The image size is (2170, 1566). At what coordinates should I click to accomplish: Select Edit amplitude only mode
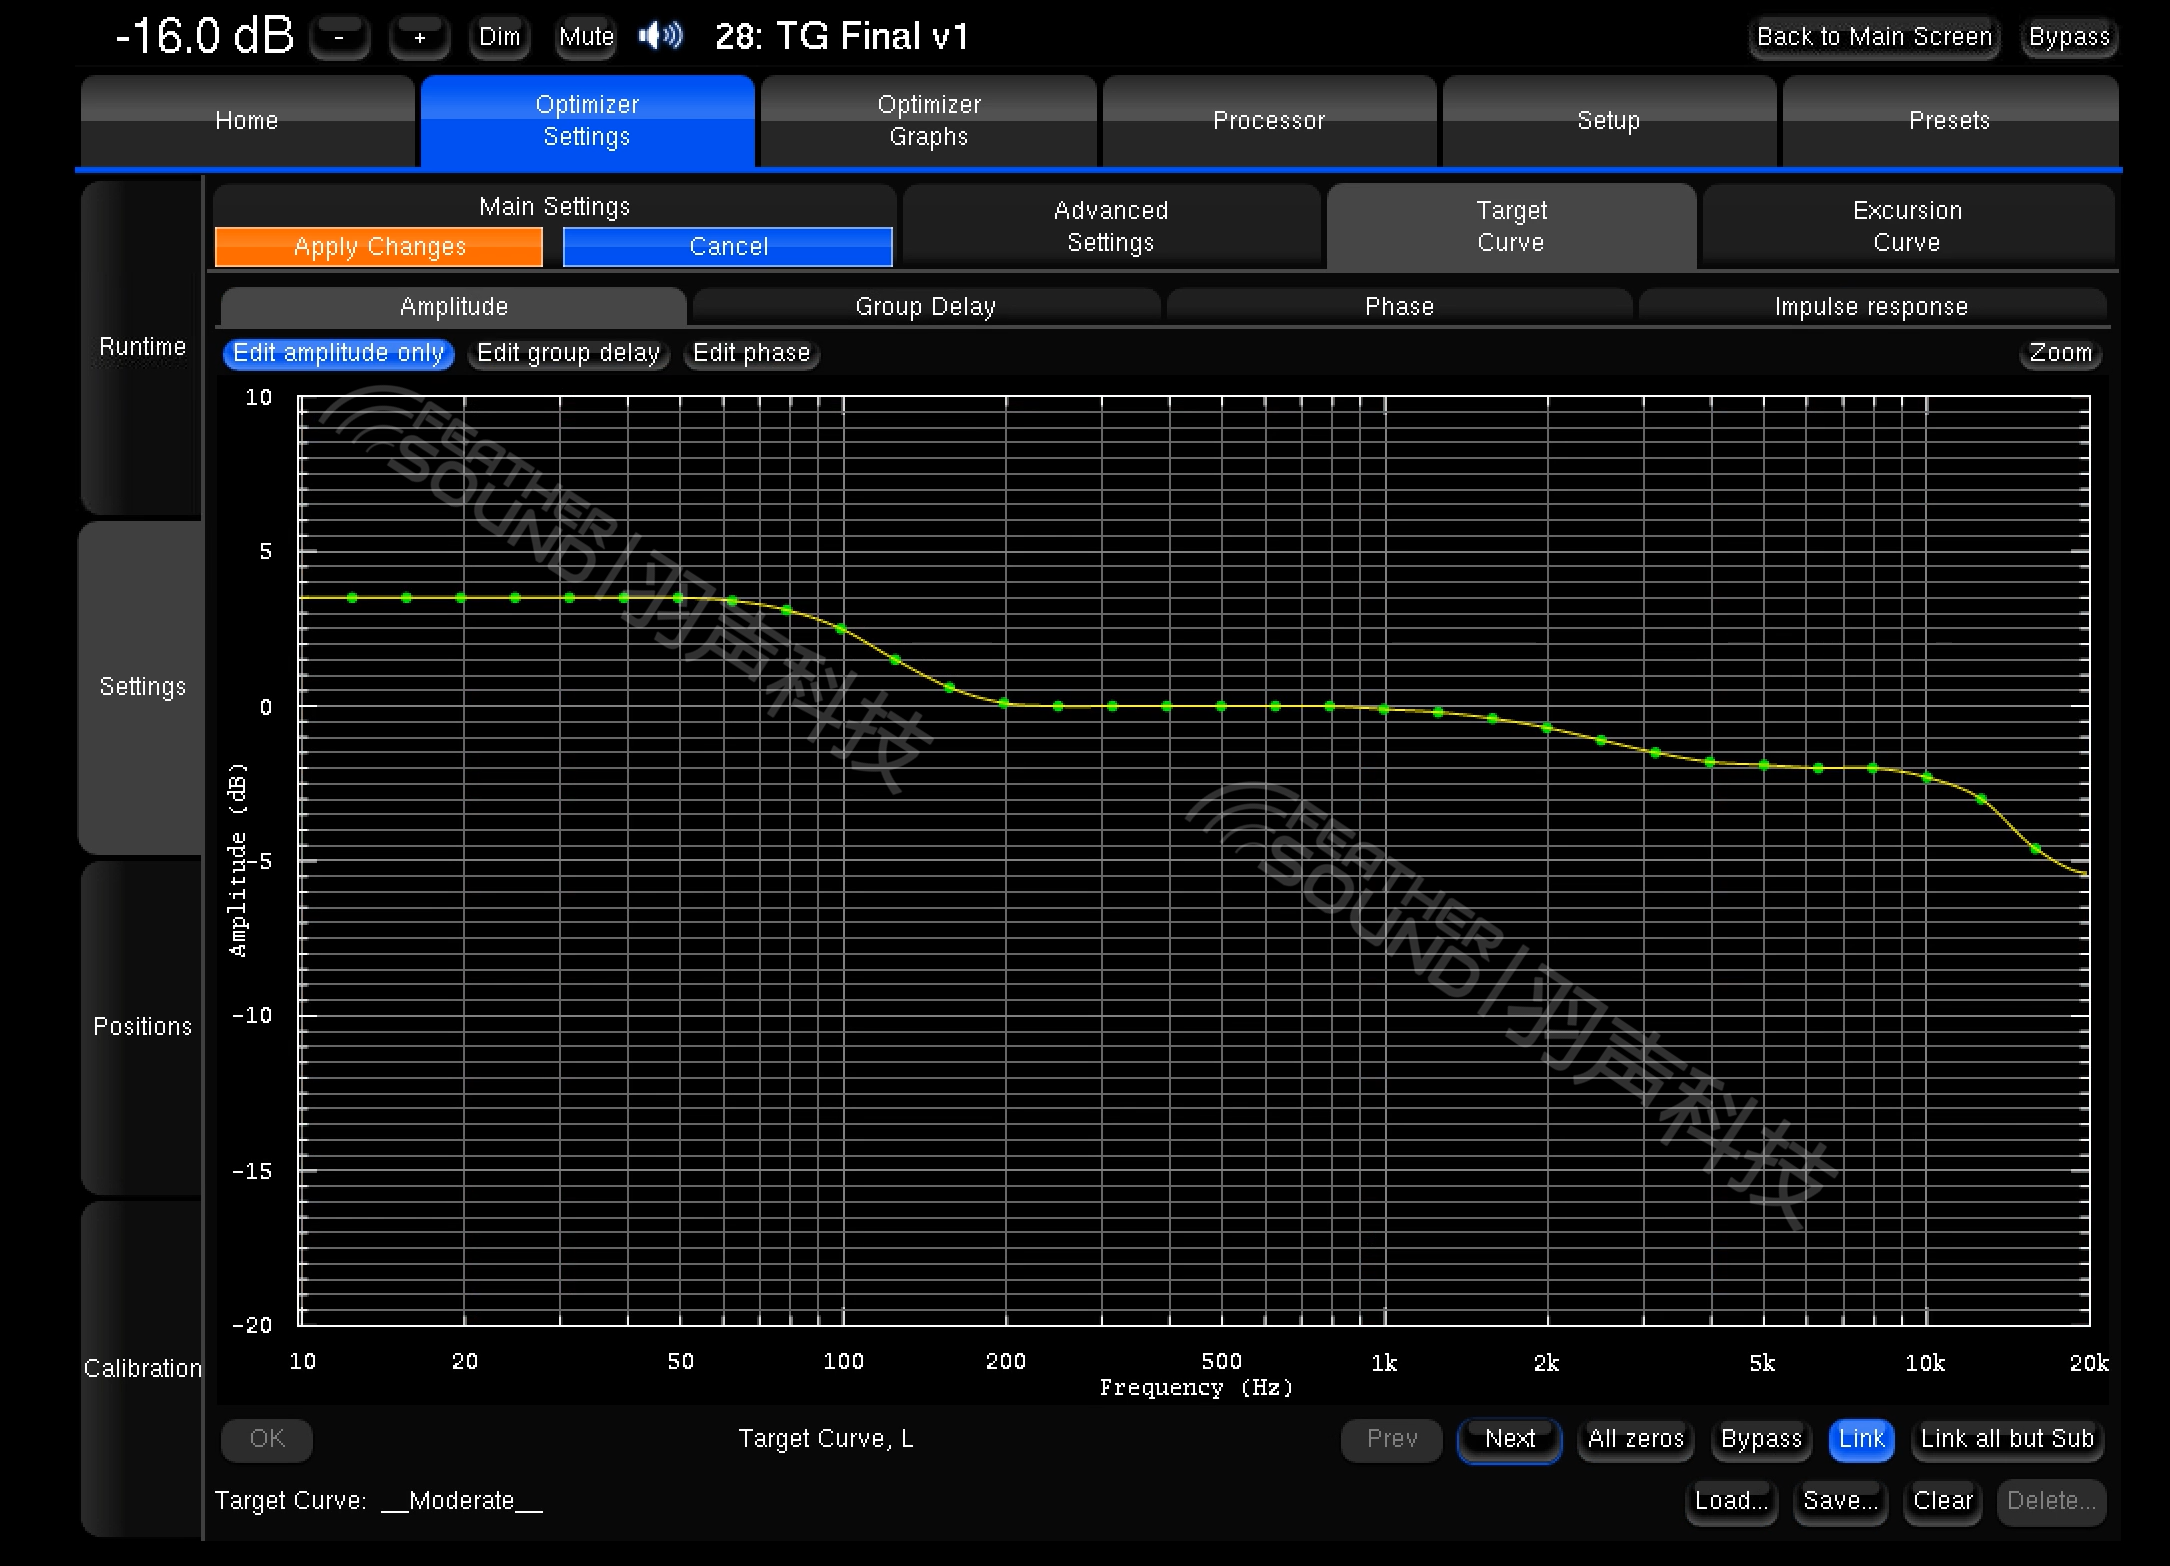[x=338, y=353]
